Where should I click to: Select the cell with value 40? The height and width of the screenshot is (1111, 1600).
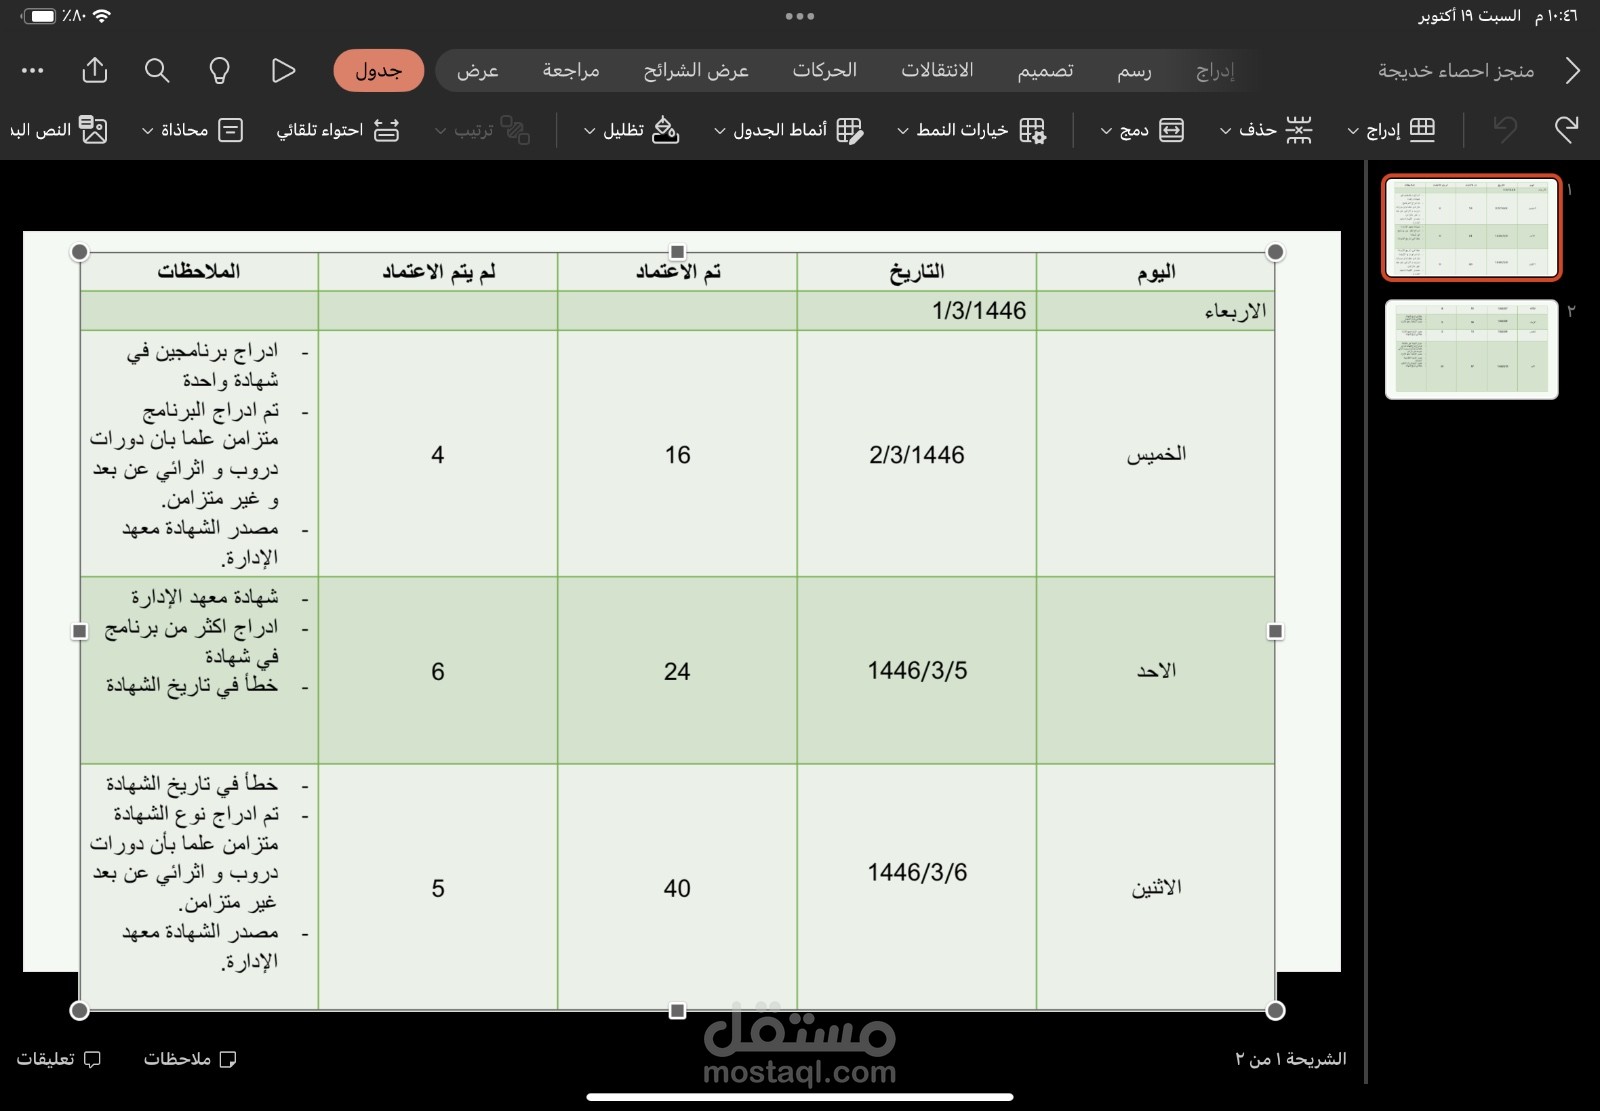point(678,888)
